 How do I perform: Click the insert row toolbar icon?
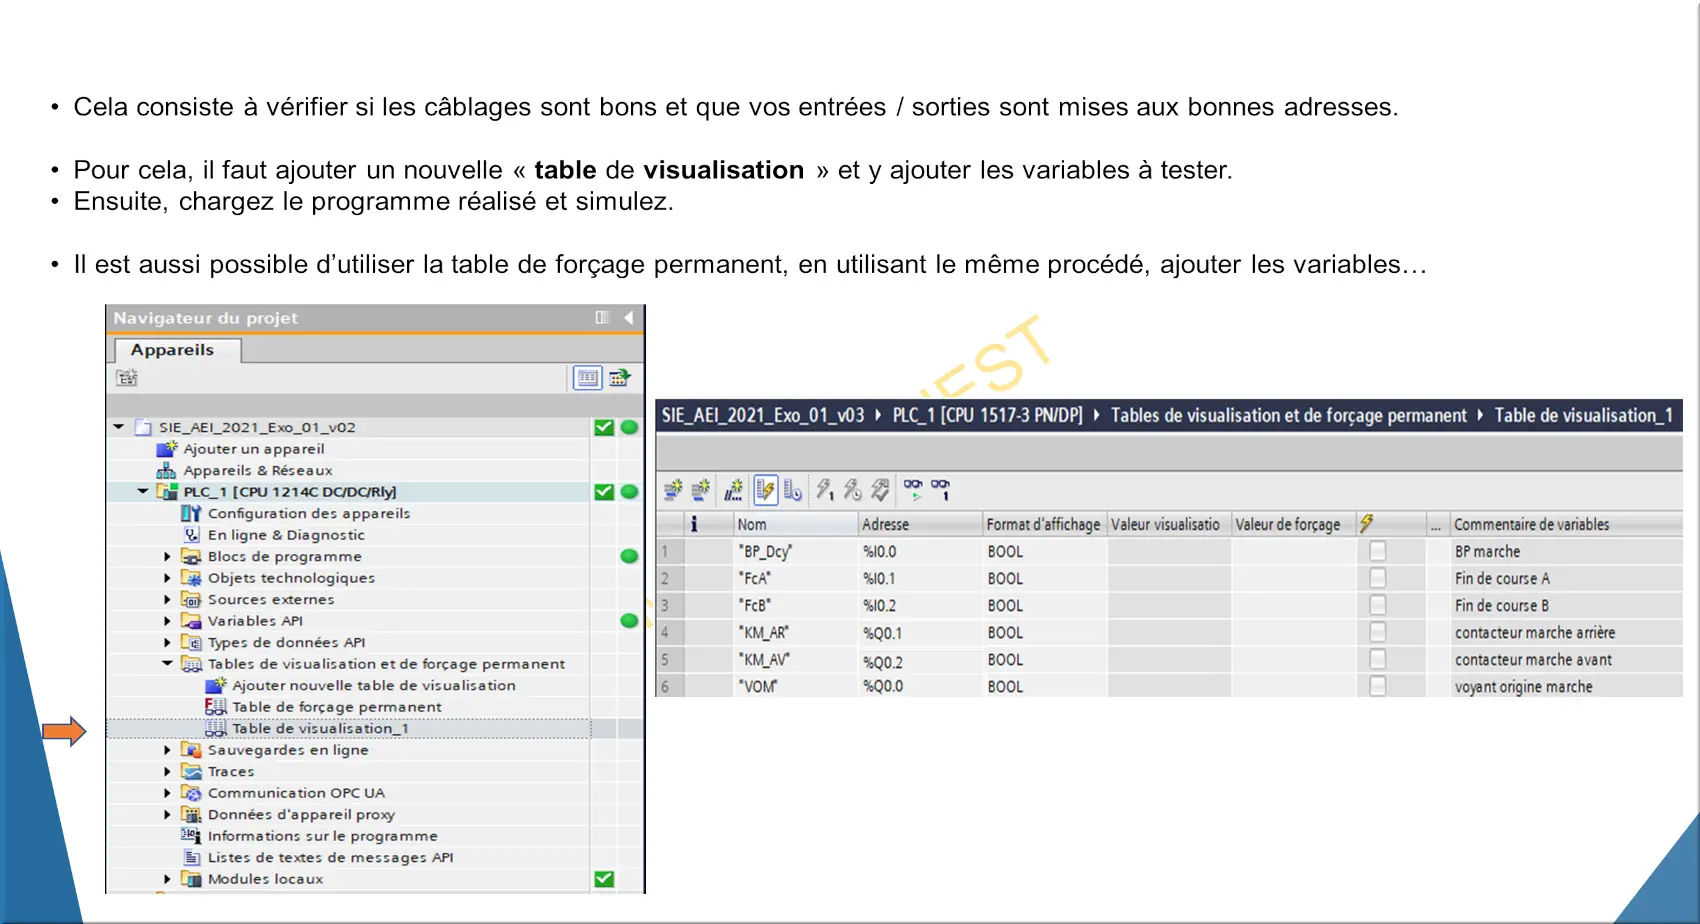click(x=673, y=490)
